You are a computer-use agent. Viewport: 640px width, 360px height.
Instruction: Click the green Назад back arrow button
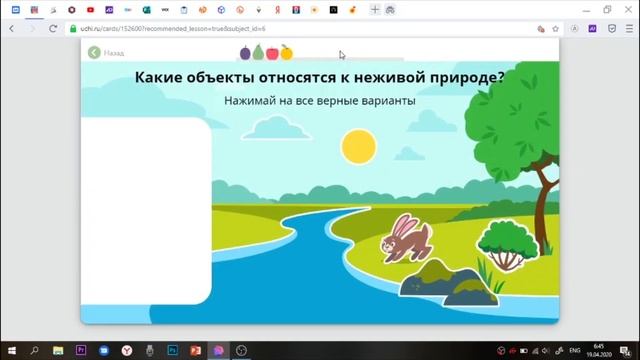tap(94, 53)
